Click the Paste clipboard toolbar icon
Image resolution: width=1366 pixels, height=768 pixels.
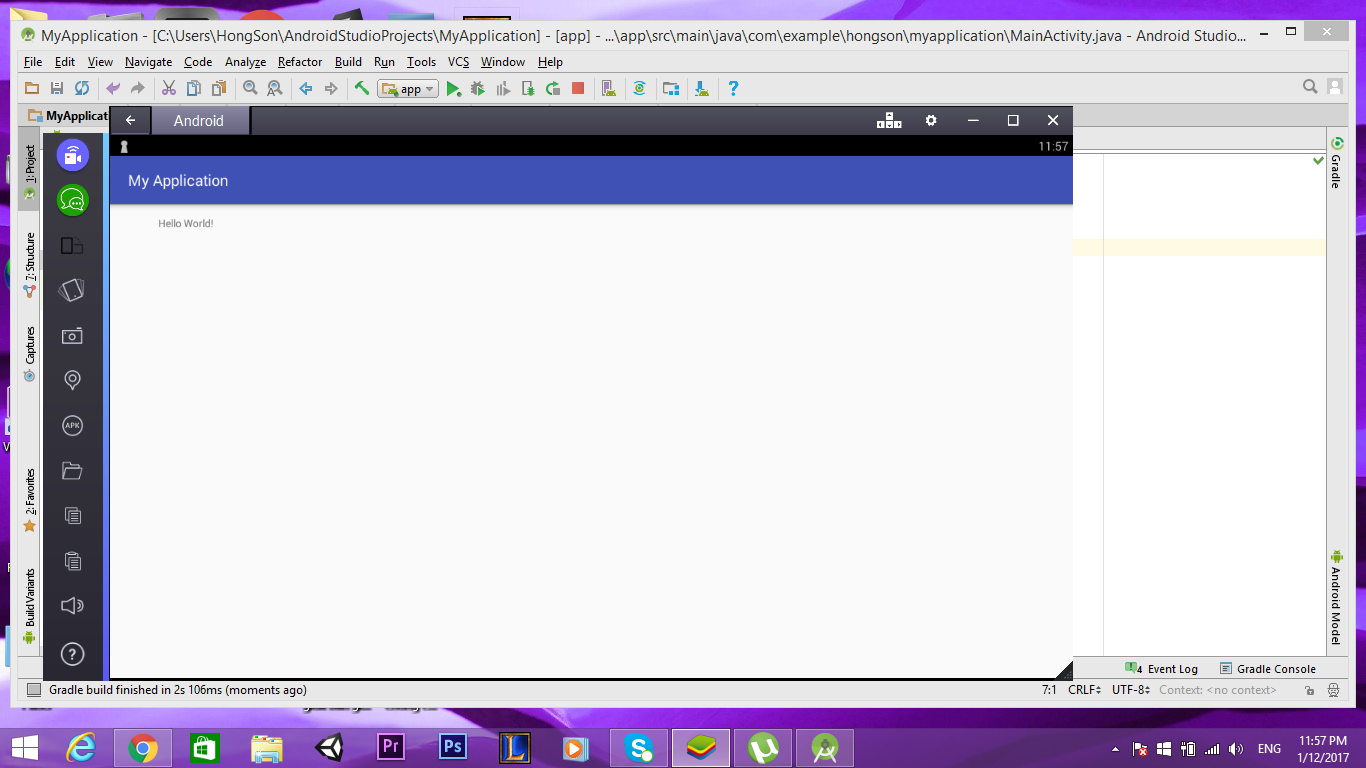(219, 88)
